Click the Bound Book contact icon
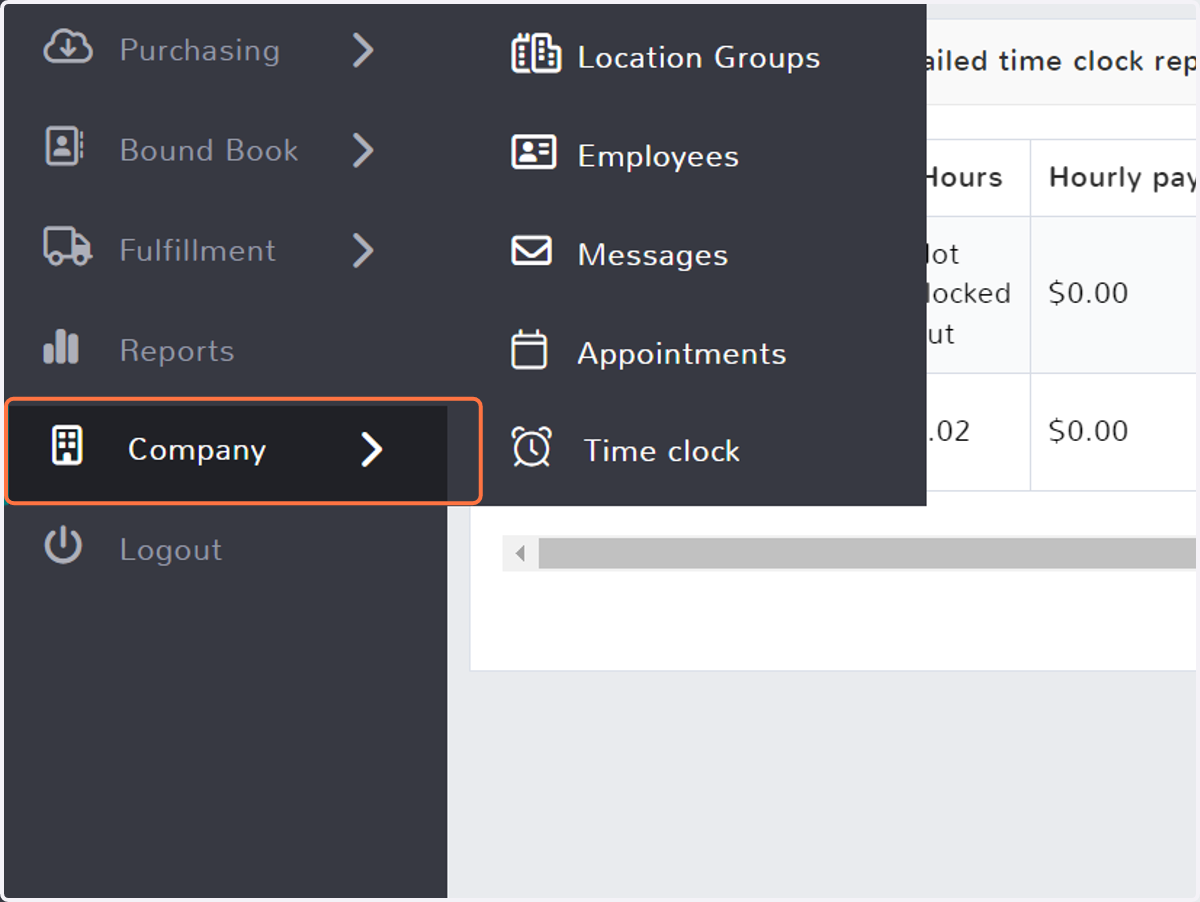This screenshot has width=1200, height=902. [x=64, y=148]
